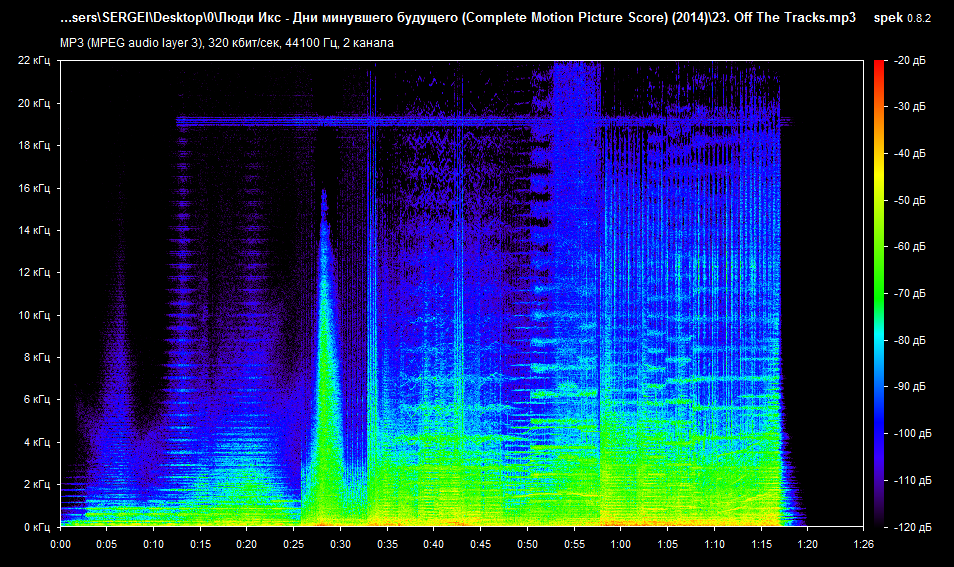The height and width of the screenshot is (567, 954).
Task: Click the -70 дБ scale label
Action: point(910,294)
